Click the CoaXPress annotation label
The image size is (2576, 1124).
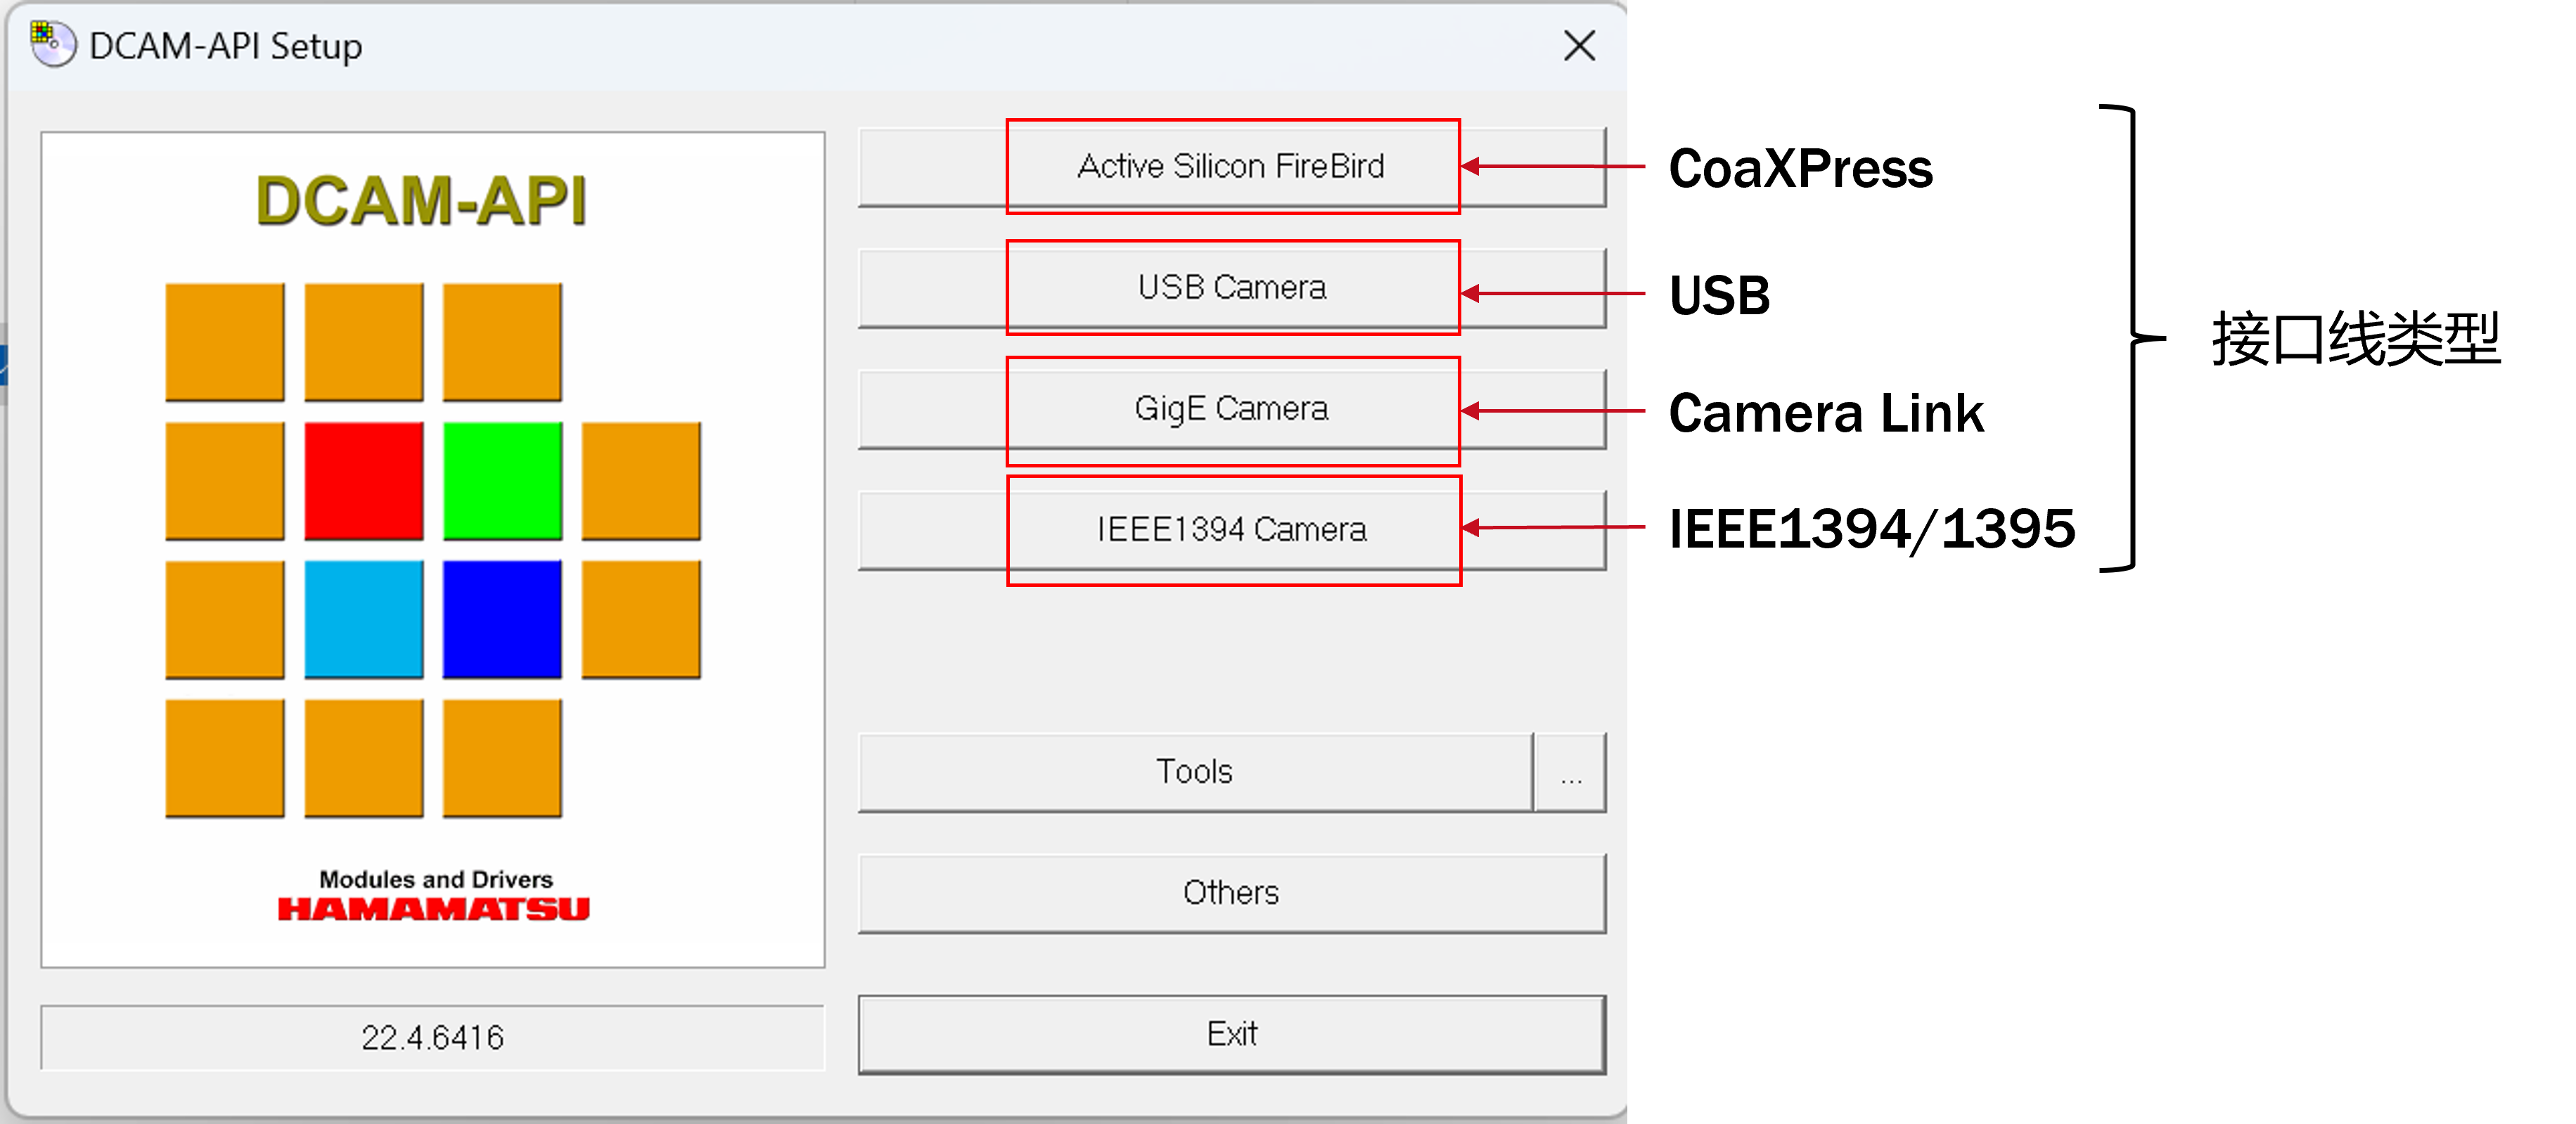(1801, 168)
